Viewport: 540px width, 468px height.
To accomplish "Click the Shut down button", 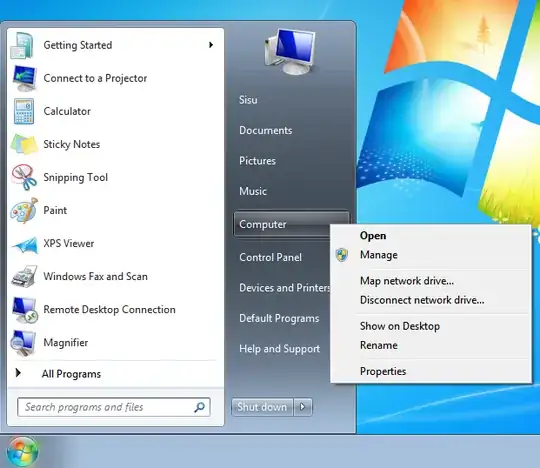I will pos(262,407).
